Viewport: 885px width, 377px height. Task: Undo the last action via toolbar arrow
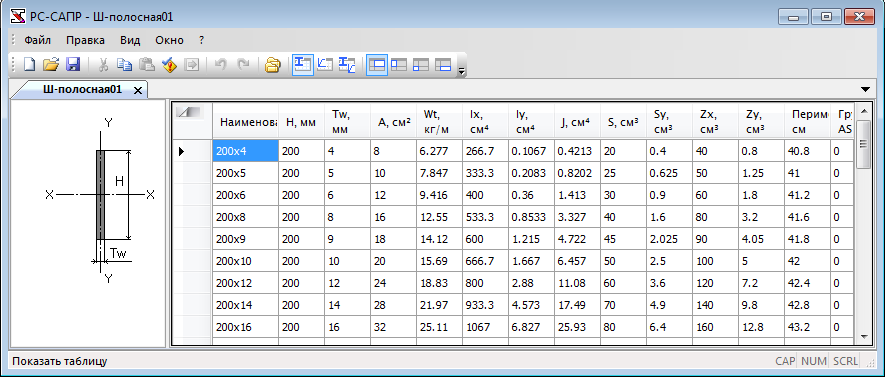[221, 65]
